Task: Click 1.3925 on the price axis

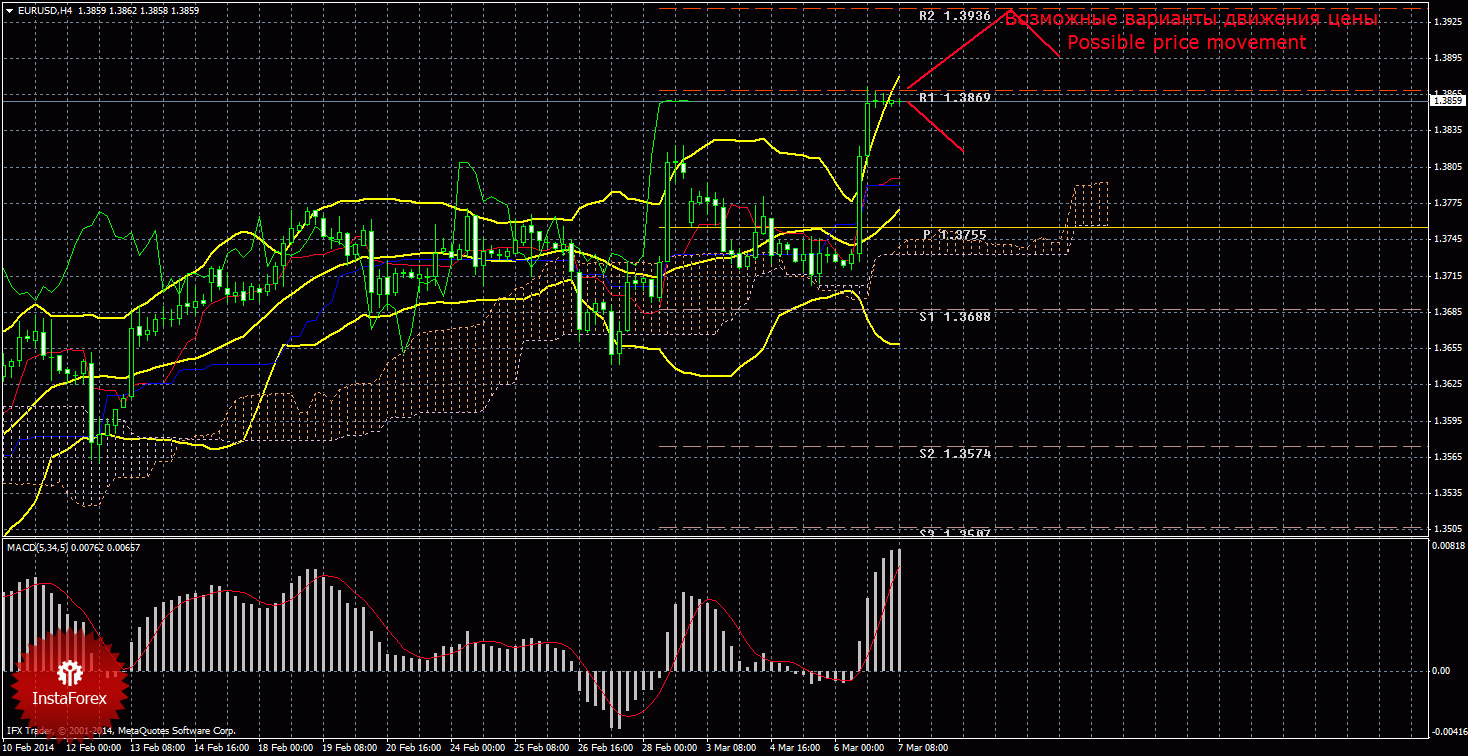Action: click(x=1446, y=22)
